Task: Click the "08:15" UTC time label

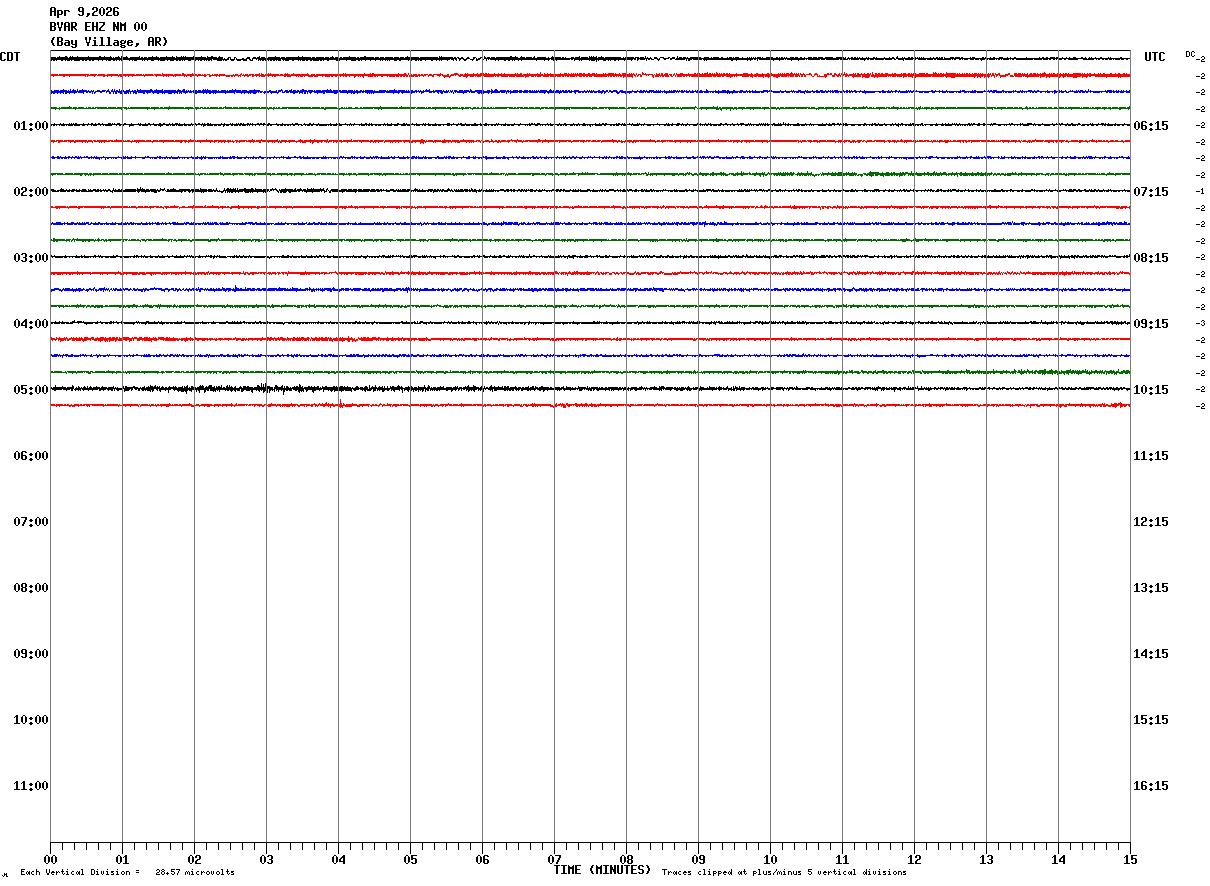Action: (1151, 258)
